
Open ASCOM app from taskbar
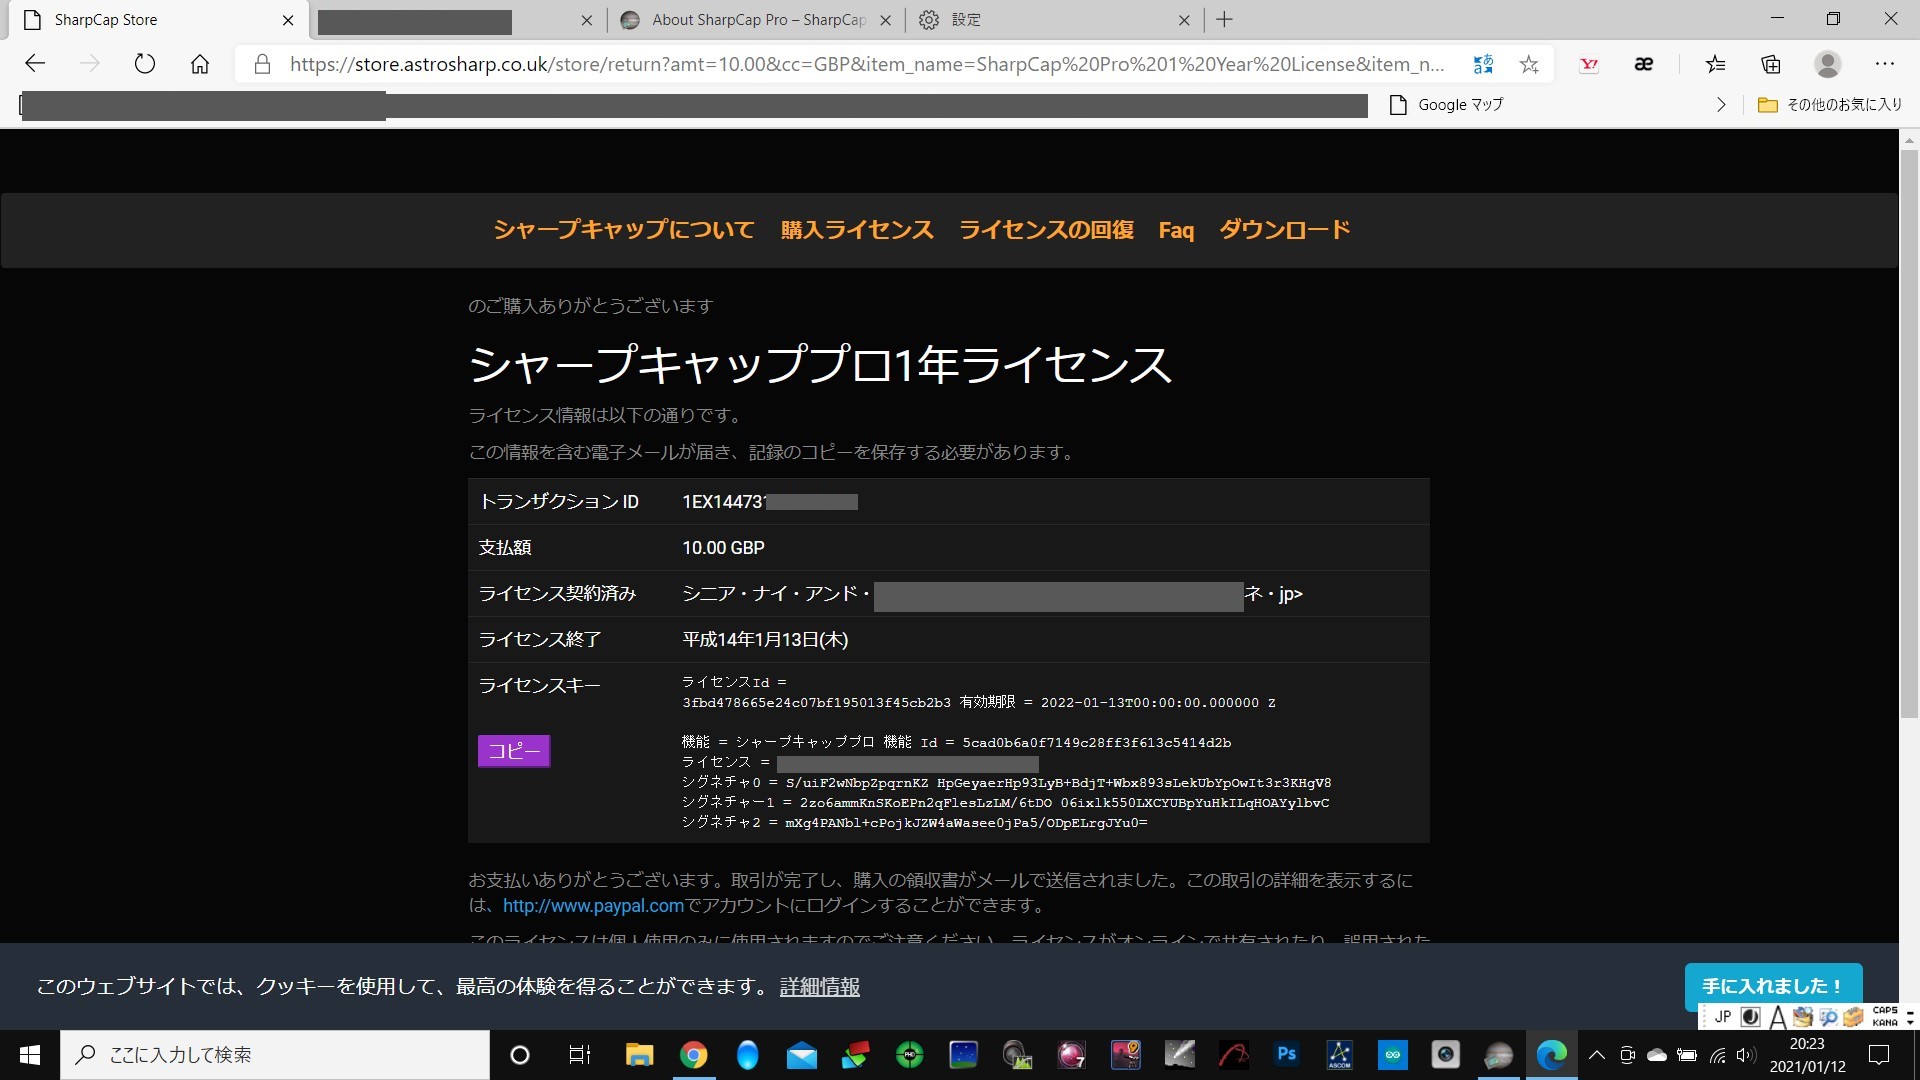(1339, 1055)
